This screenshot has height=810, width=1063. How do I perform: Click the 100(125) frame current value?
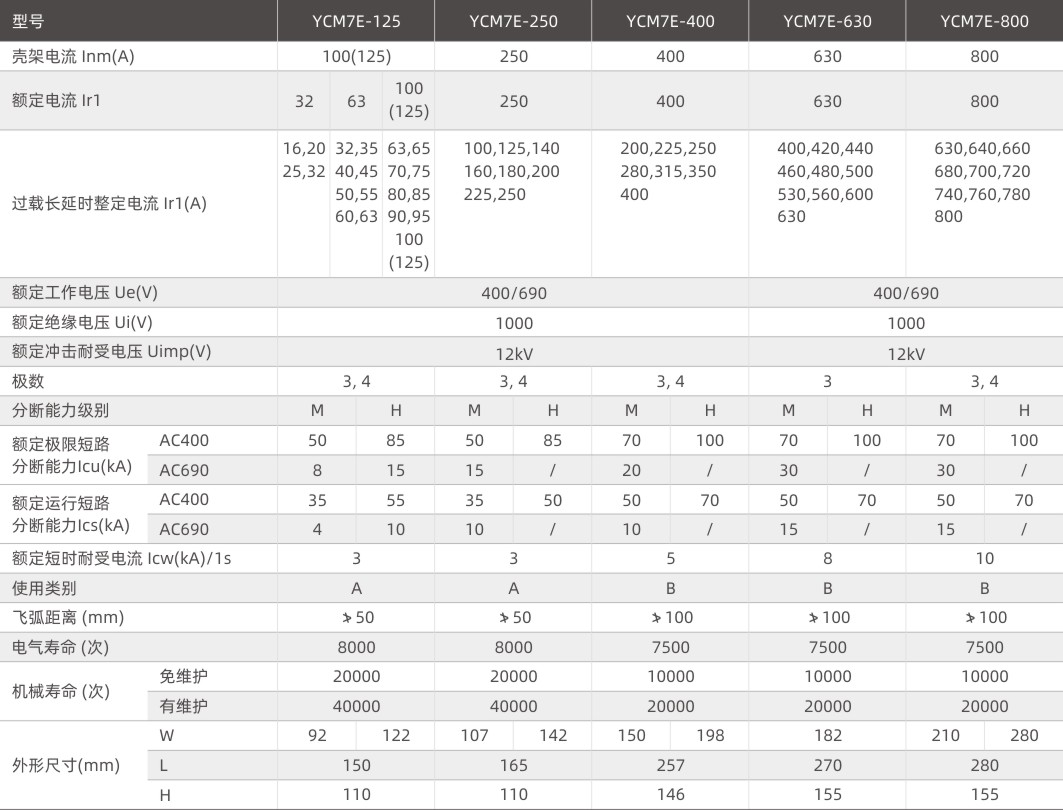[357, 56]
